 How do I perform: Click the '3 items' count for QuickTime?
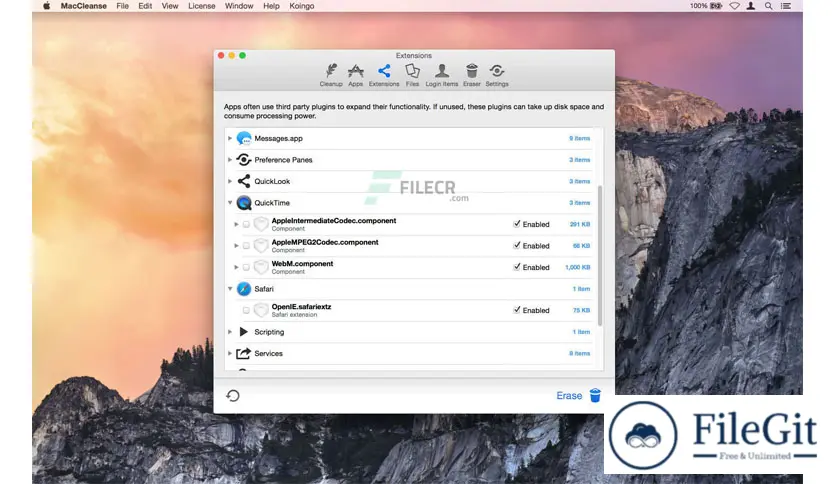pyautogui.click(x=579, y=203)
